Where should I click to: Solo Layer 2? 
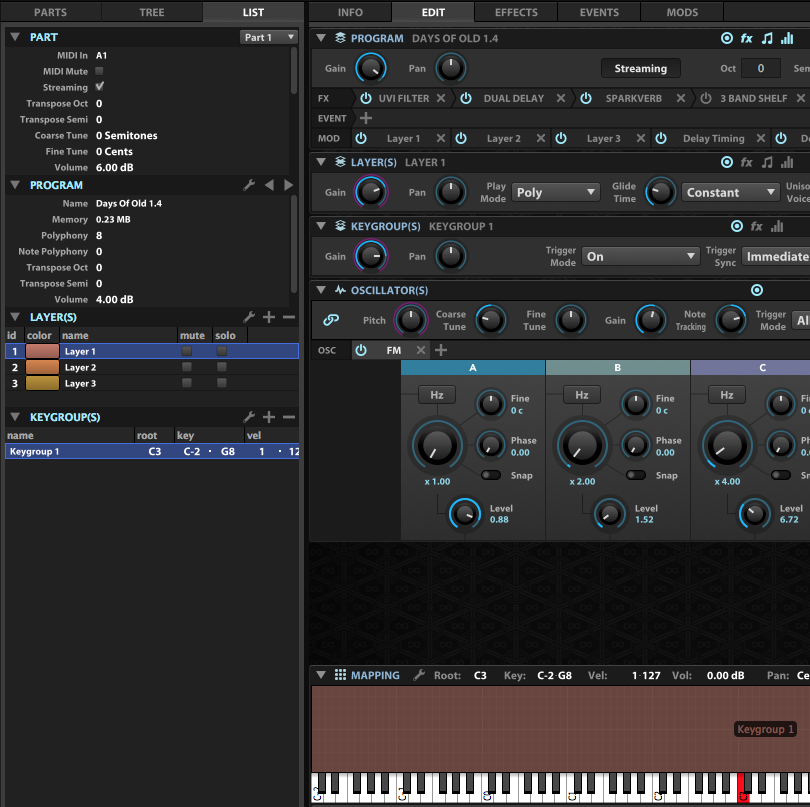[x=222, y=367]
